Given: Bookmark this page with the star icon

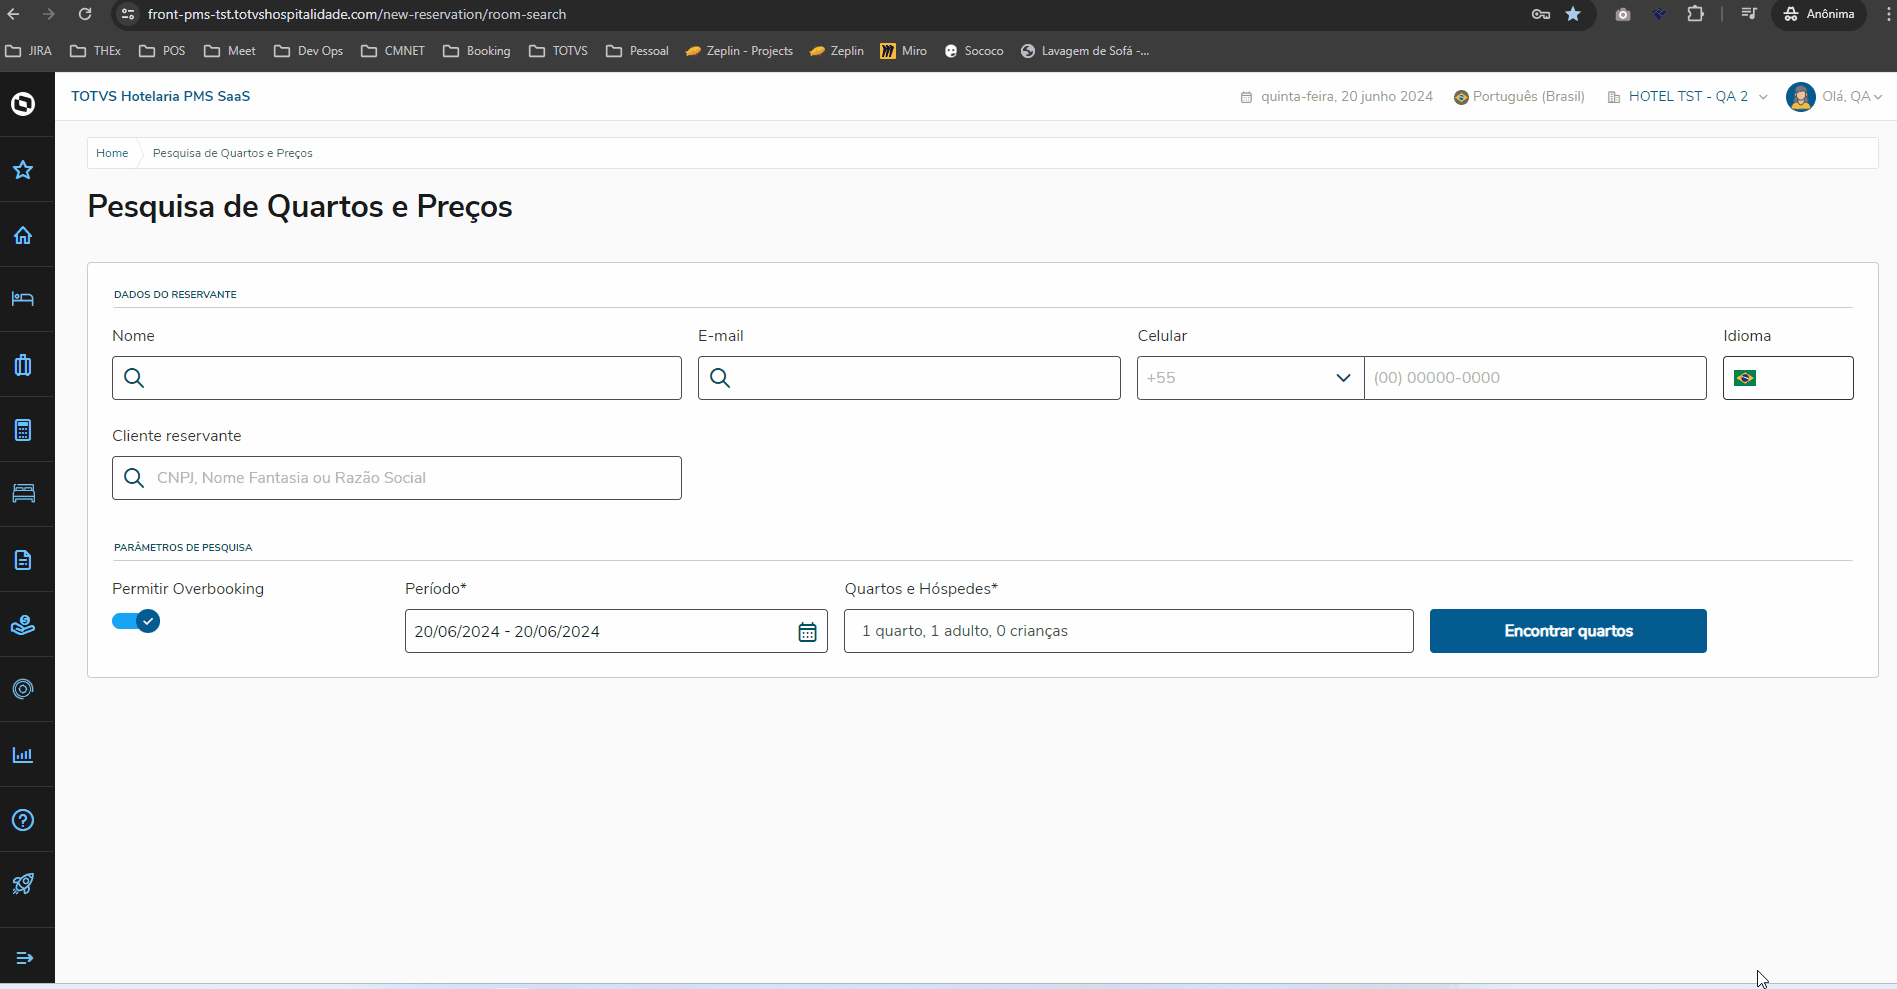Looking at the screenshot, I should 1573,14.
